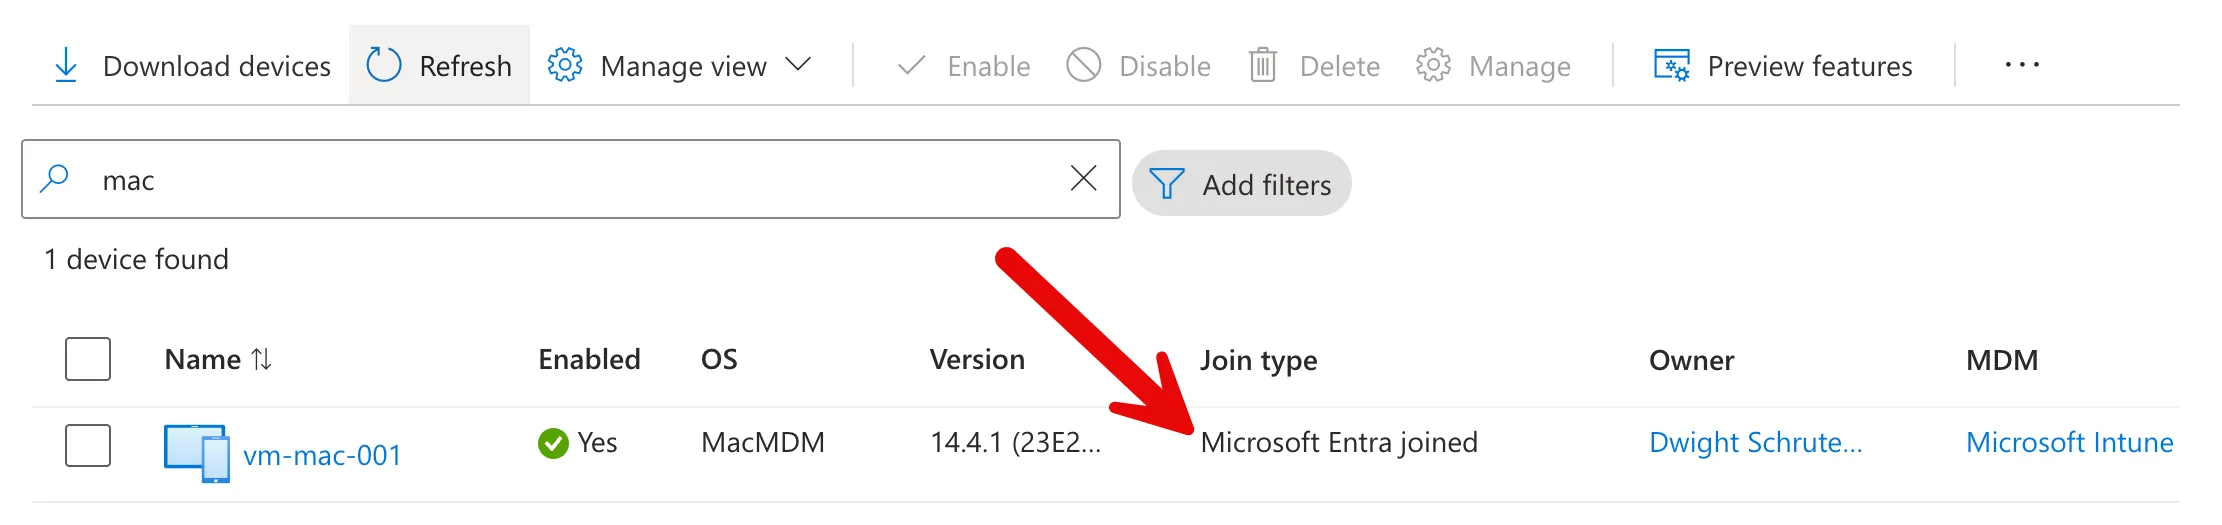
Task: Click the Preview features label
Action: [x=1810, y=66]
